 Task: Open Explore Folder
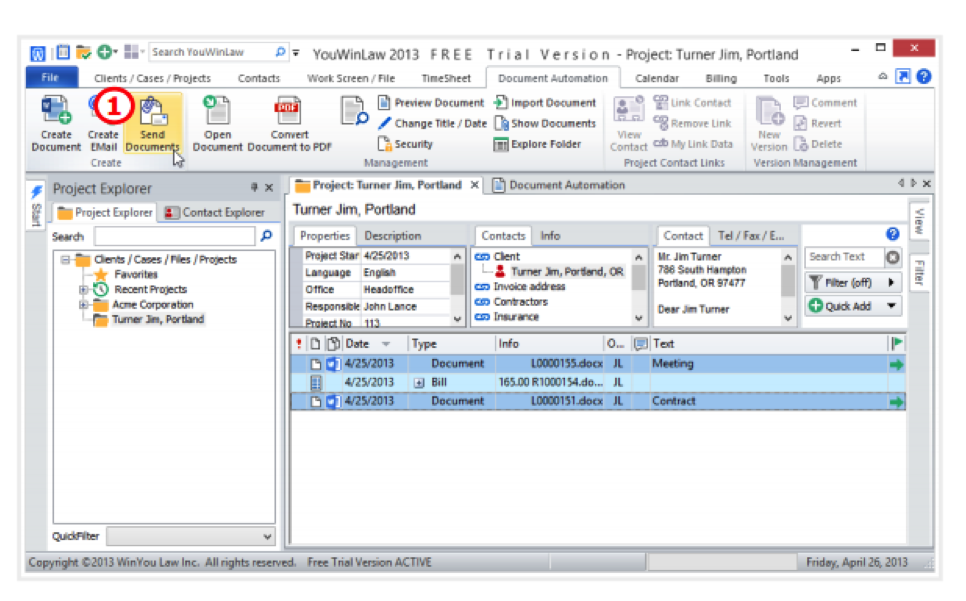pos(537,144)
